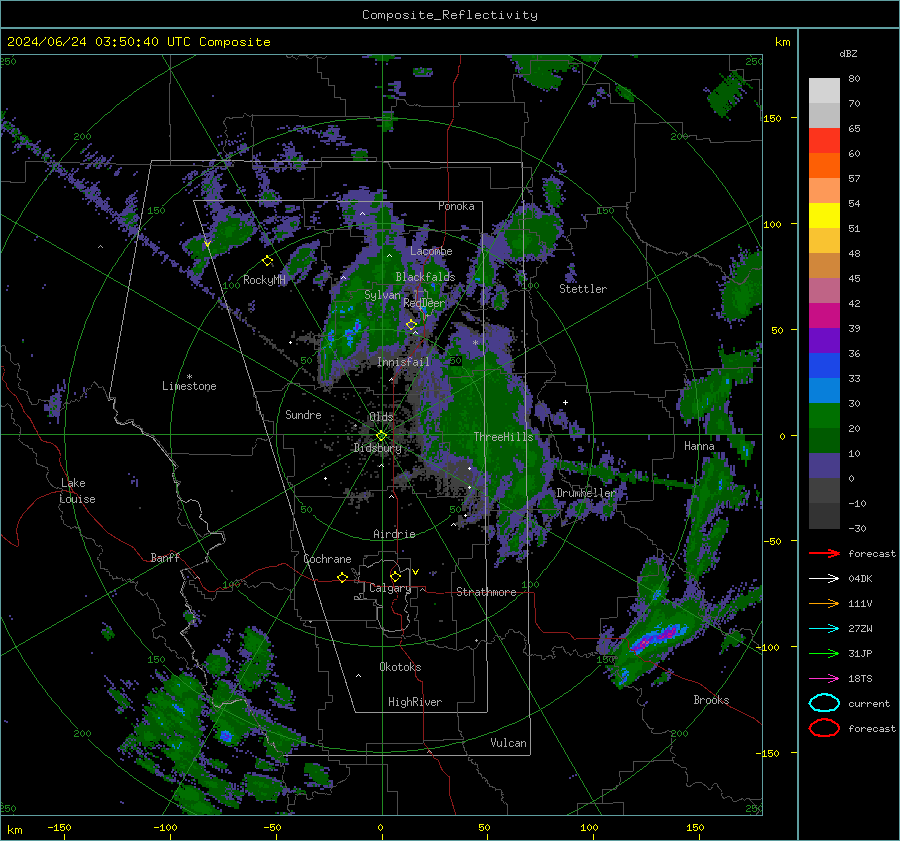This screenshot has width=900, height=841.
Task: Click the Sundre town label
Action: click(x=303, y=414)
